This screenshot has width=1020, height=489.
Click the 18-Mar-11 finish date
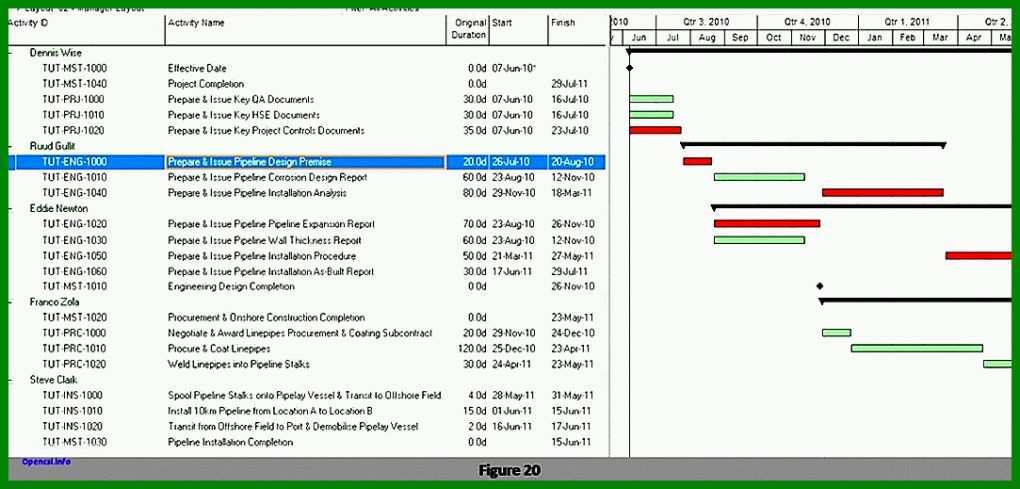click(x=572, y=193)
